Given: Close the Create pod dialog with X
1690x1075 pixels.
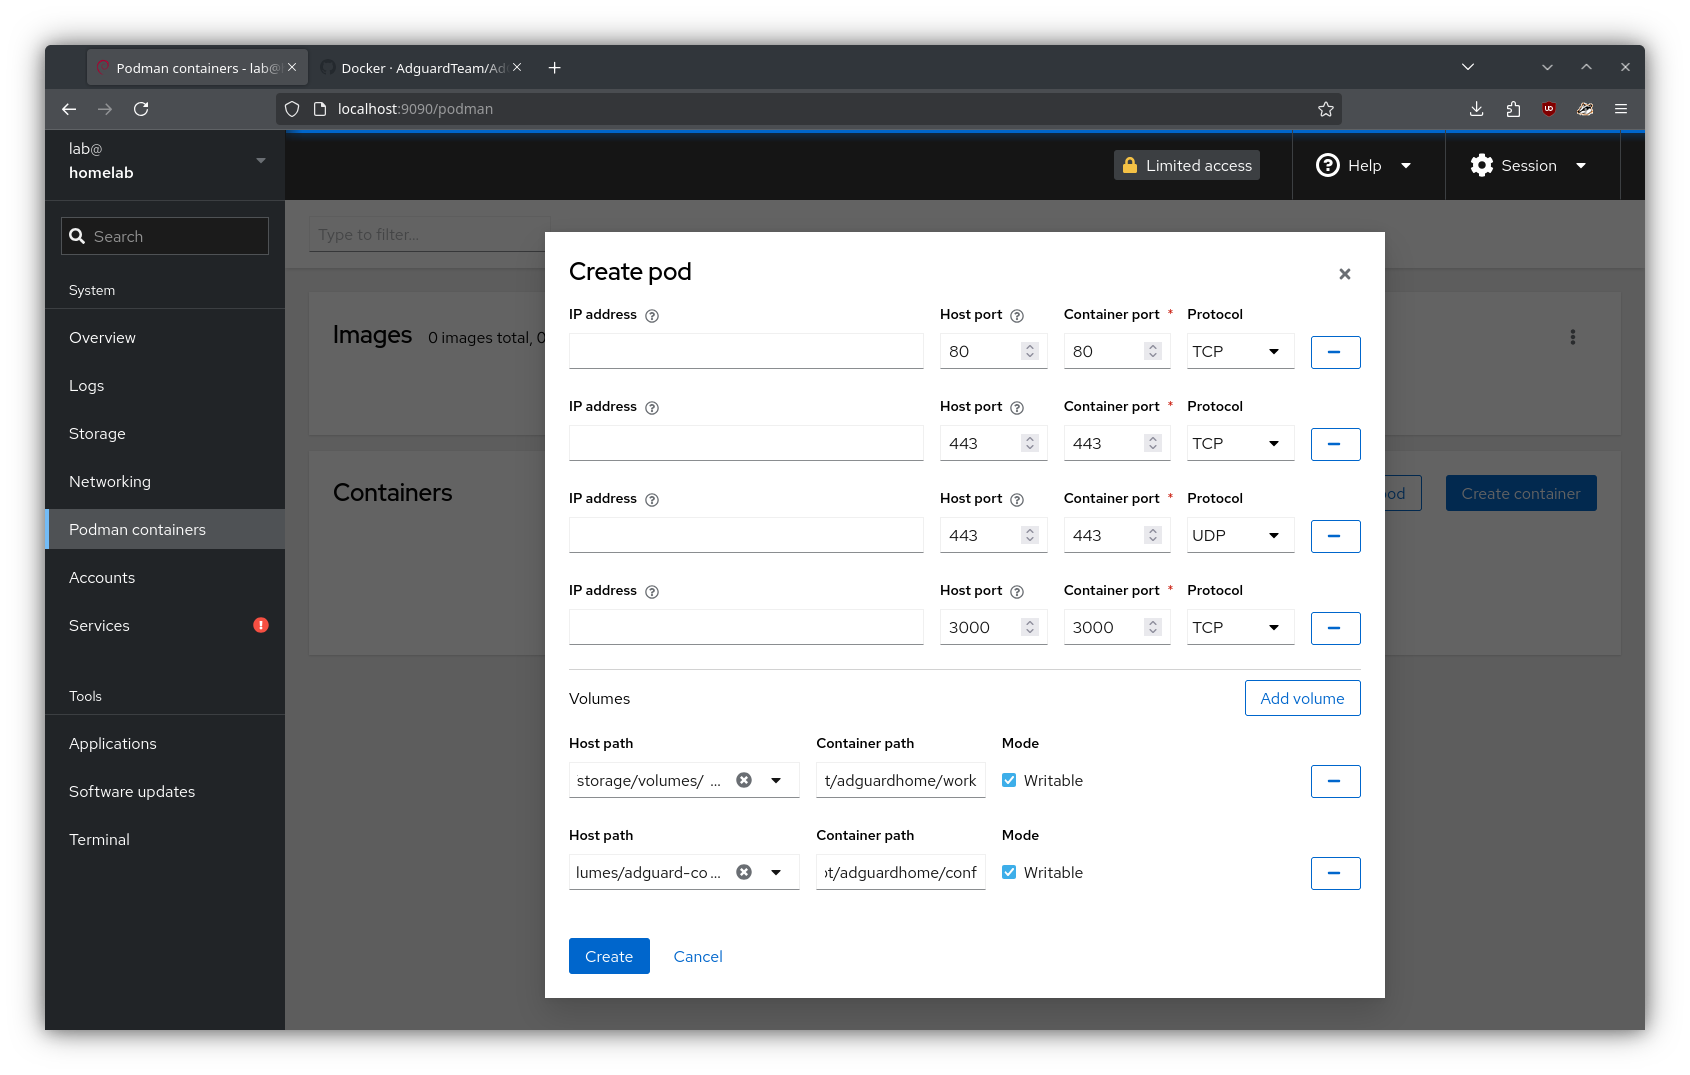Looking at the screenshot, I should click(x=1345, y=274).
